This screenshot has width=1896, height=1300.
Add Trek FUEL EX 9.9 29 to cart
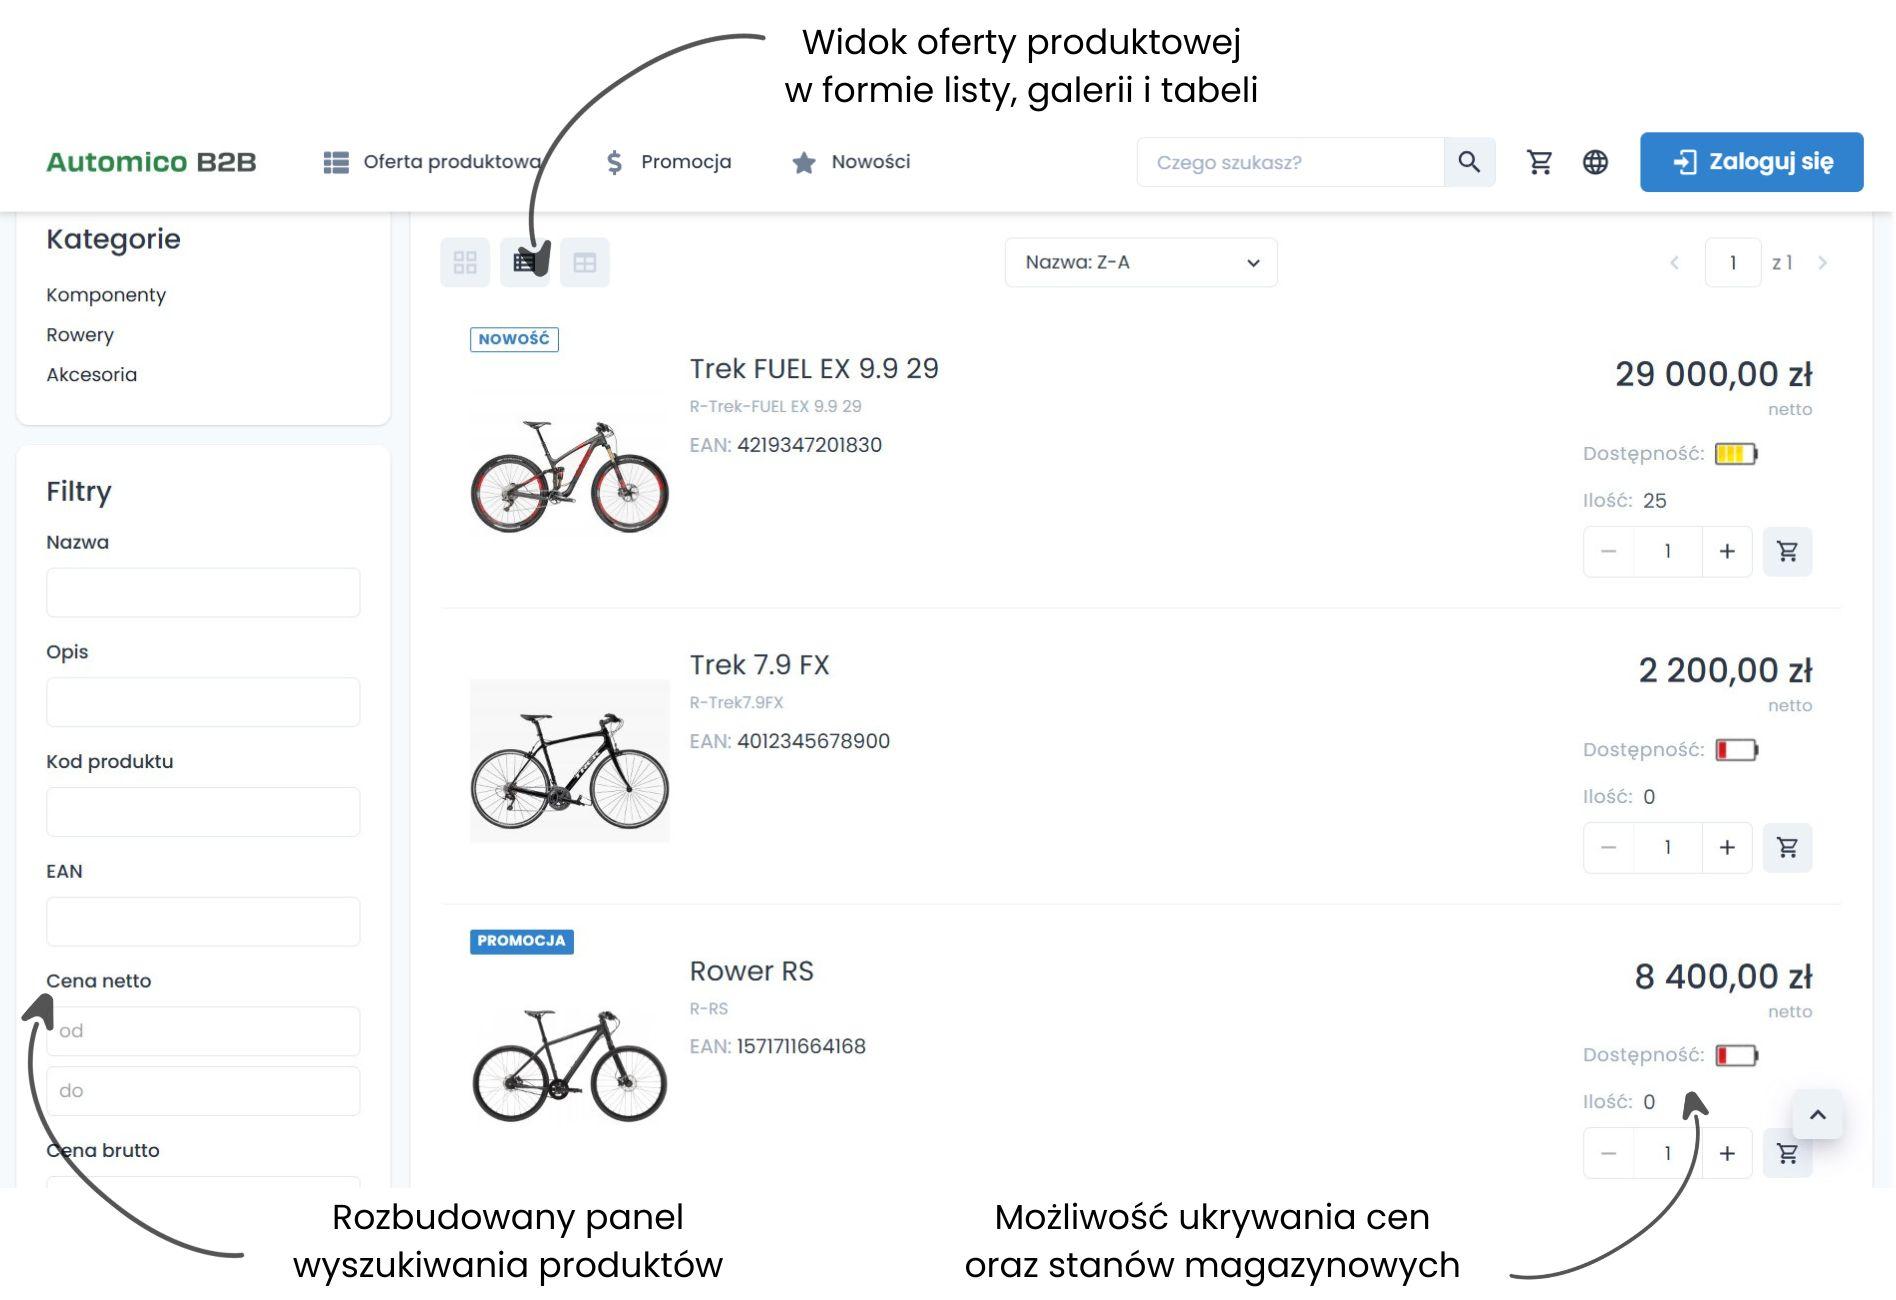coord(1787,551)
